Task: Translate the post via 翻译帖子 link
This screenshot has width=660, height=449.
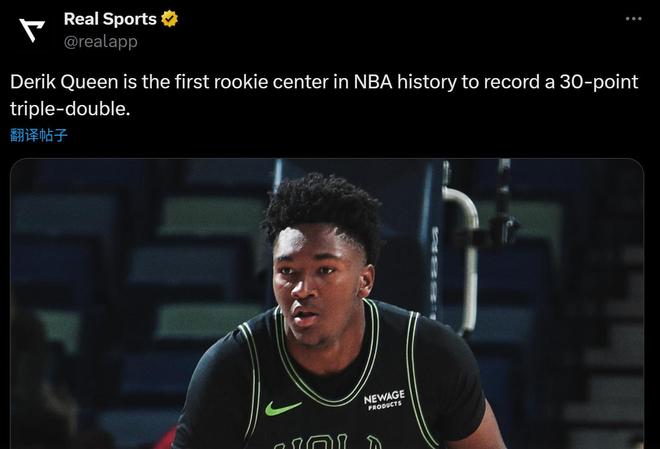Action: tap(38, 135)
